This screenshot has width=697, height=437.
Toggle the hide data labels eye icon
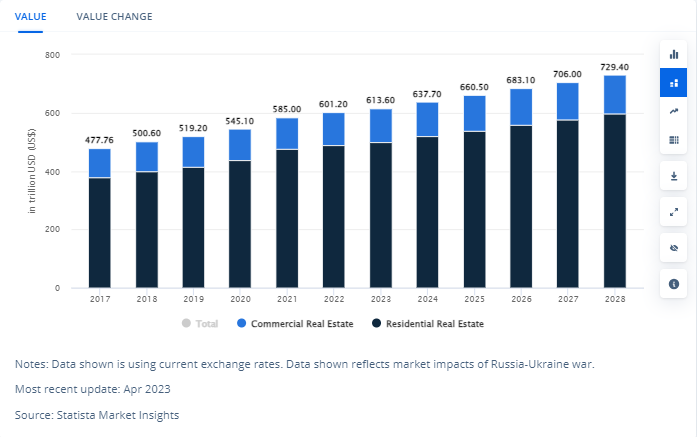[673, 248]
